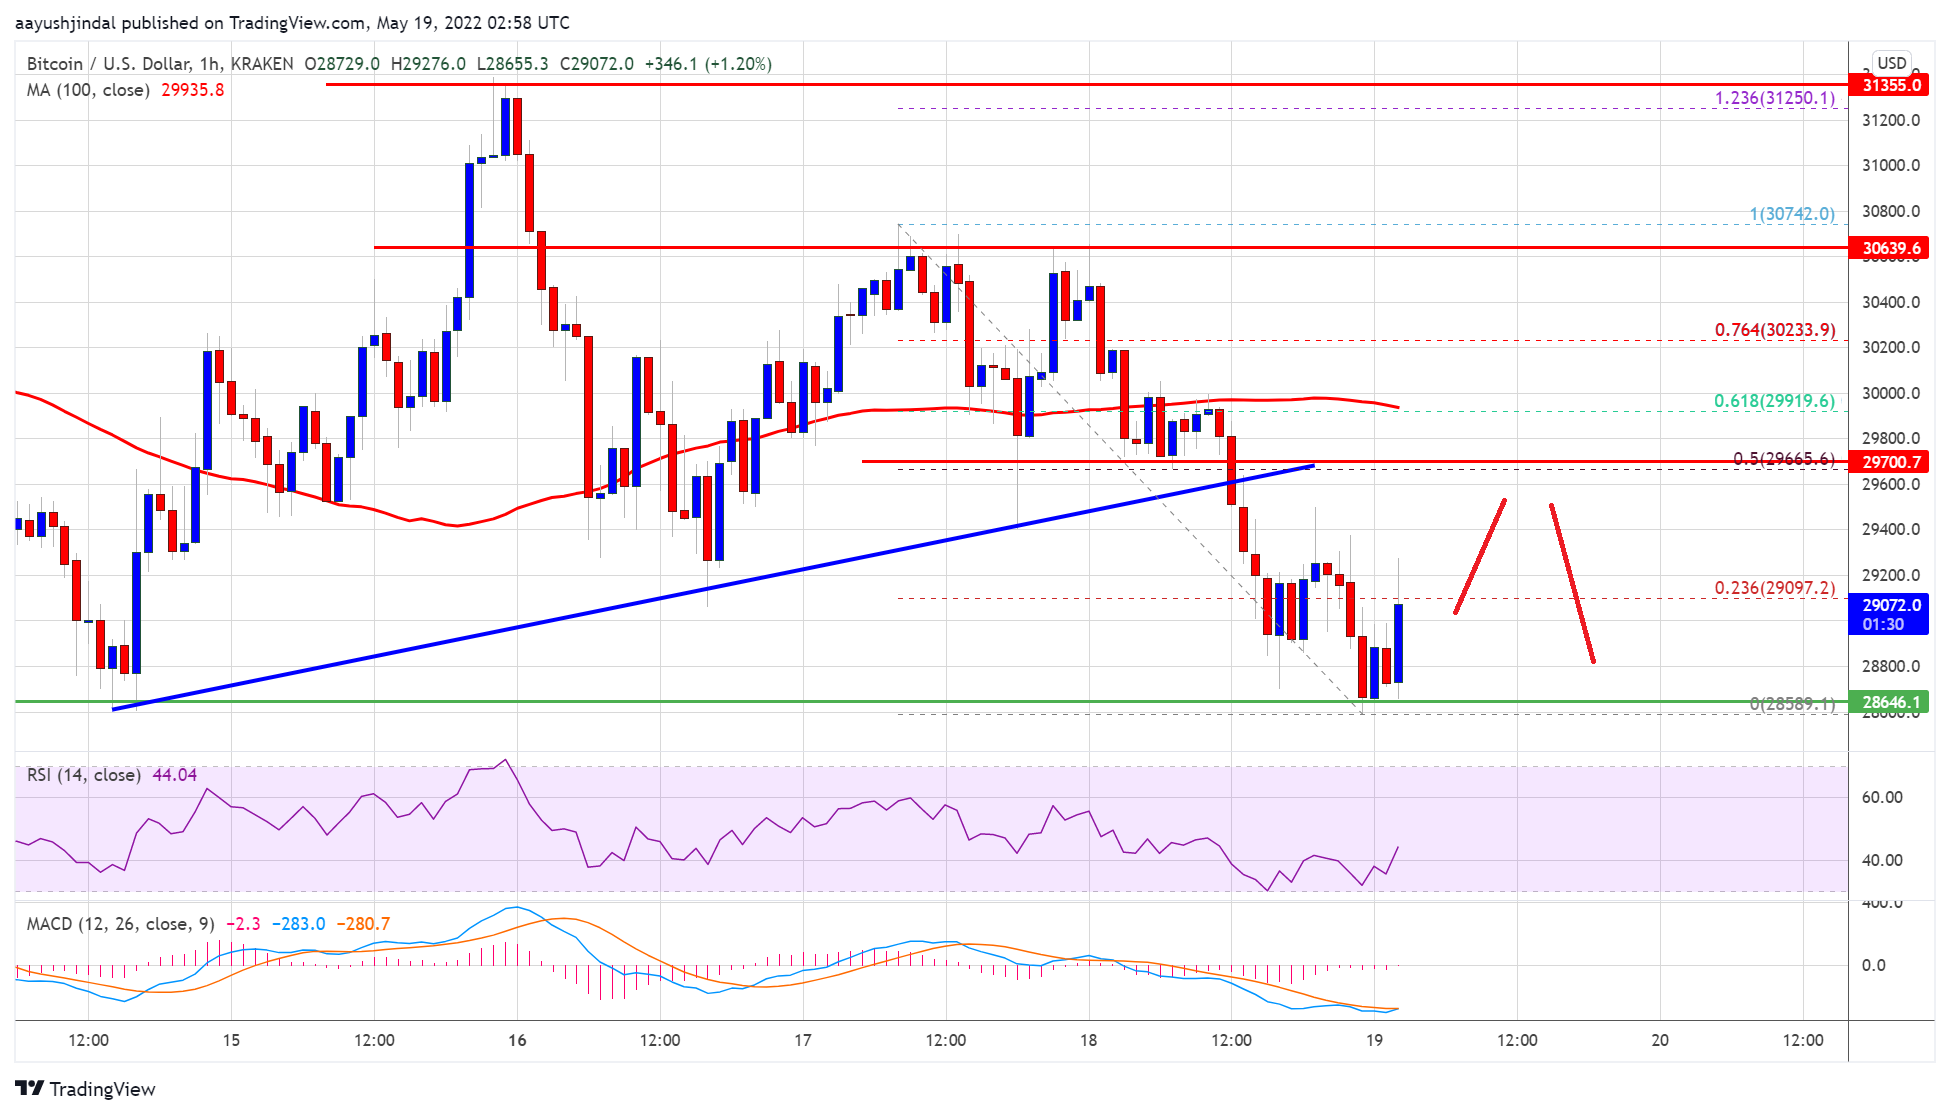
Task: Click the 17 date marker on time axis
Action: (803, 1040)
